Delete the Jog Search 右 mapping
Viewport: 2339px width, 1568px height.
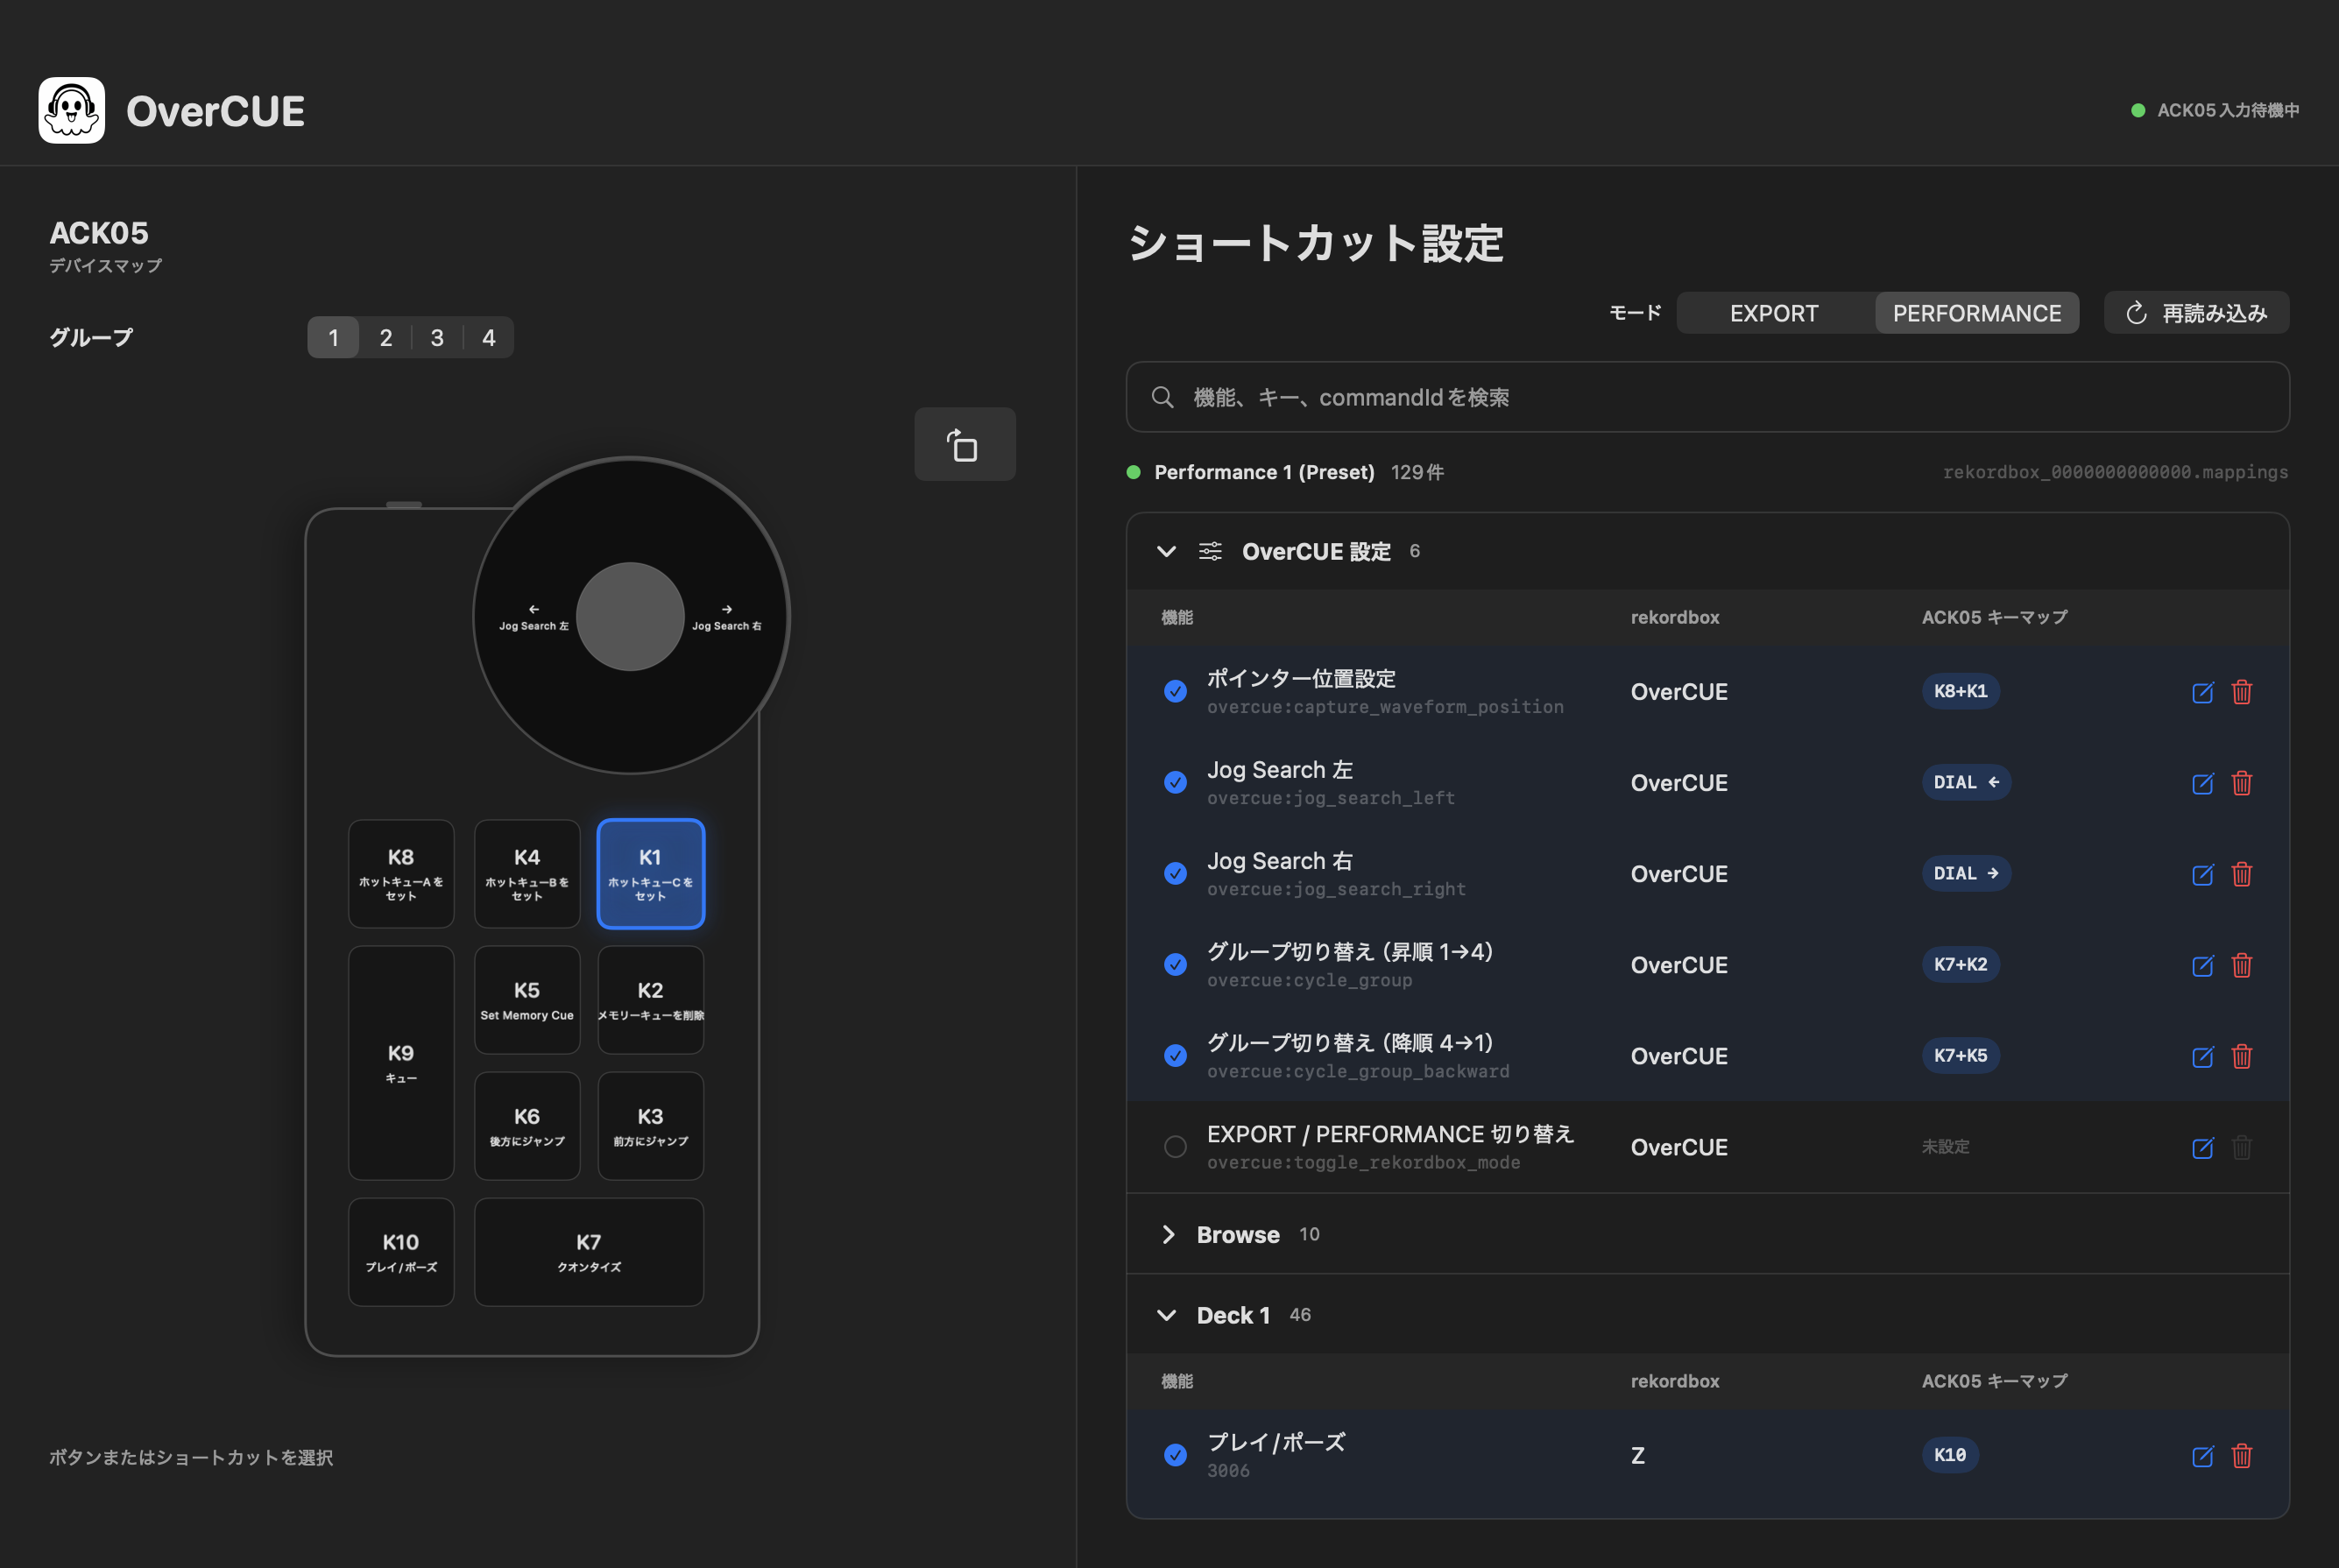tap(2242, 874)
